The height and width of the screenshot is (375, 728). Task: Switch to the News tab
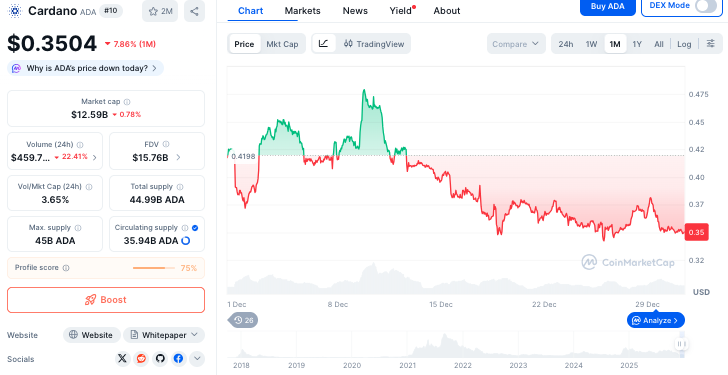click(355, 11)
